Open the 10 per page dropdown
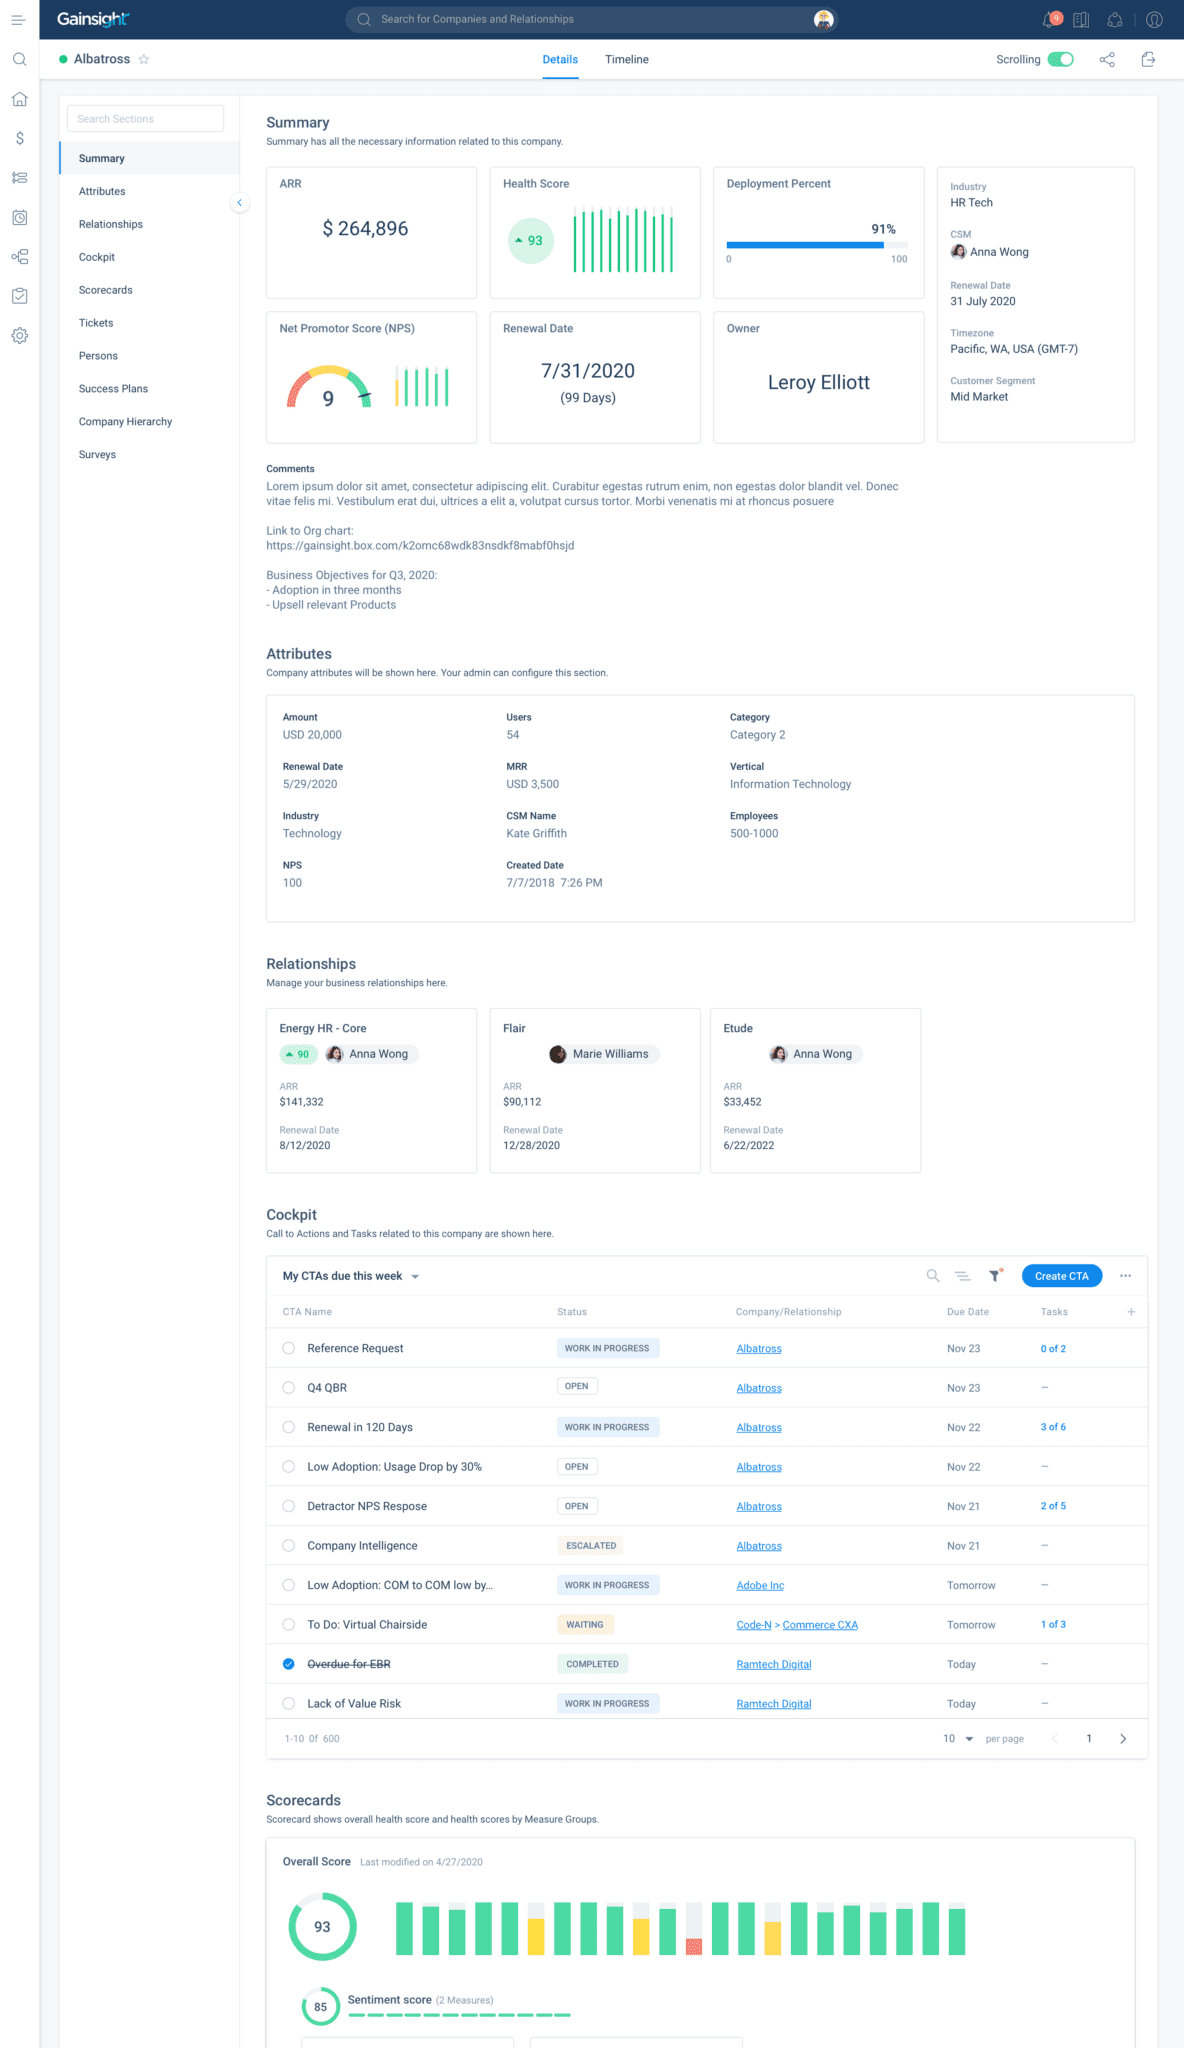1184x2048 pixels. pyautogui.click(x=958, y=1739)
